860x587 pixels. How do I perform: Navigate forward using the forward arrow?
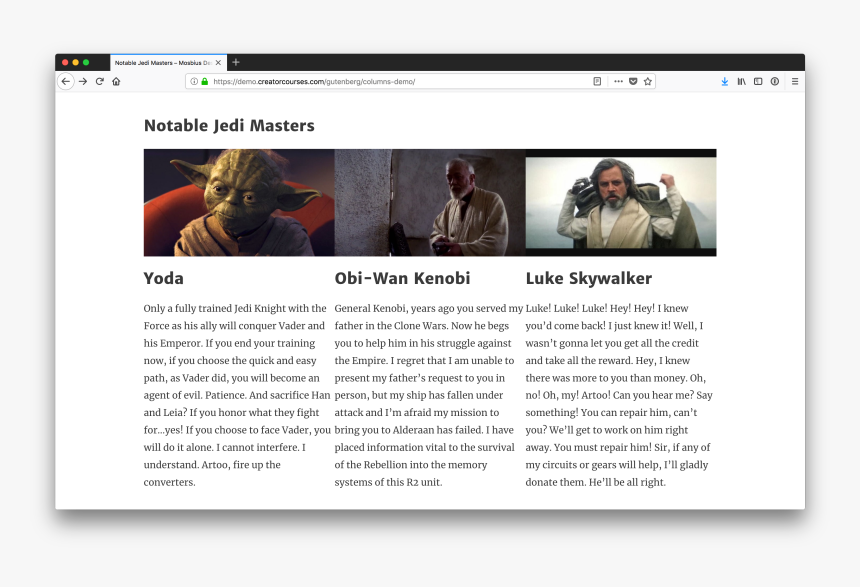[82, 81]
